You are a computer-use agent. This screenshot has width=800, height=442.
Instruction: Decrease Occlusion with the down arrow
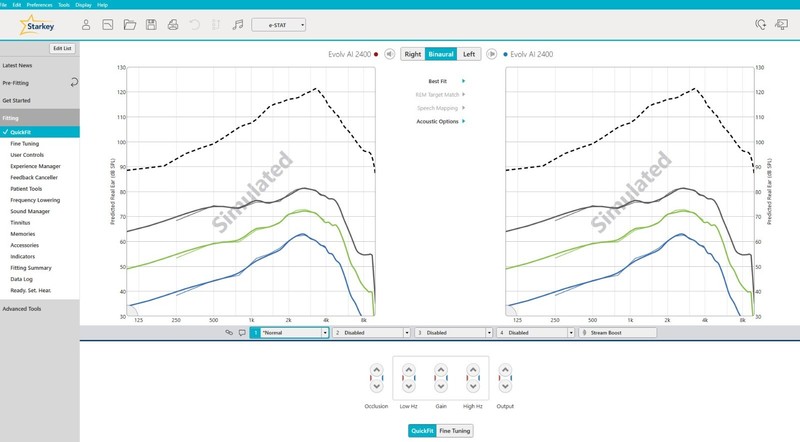click(377, 386)
